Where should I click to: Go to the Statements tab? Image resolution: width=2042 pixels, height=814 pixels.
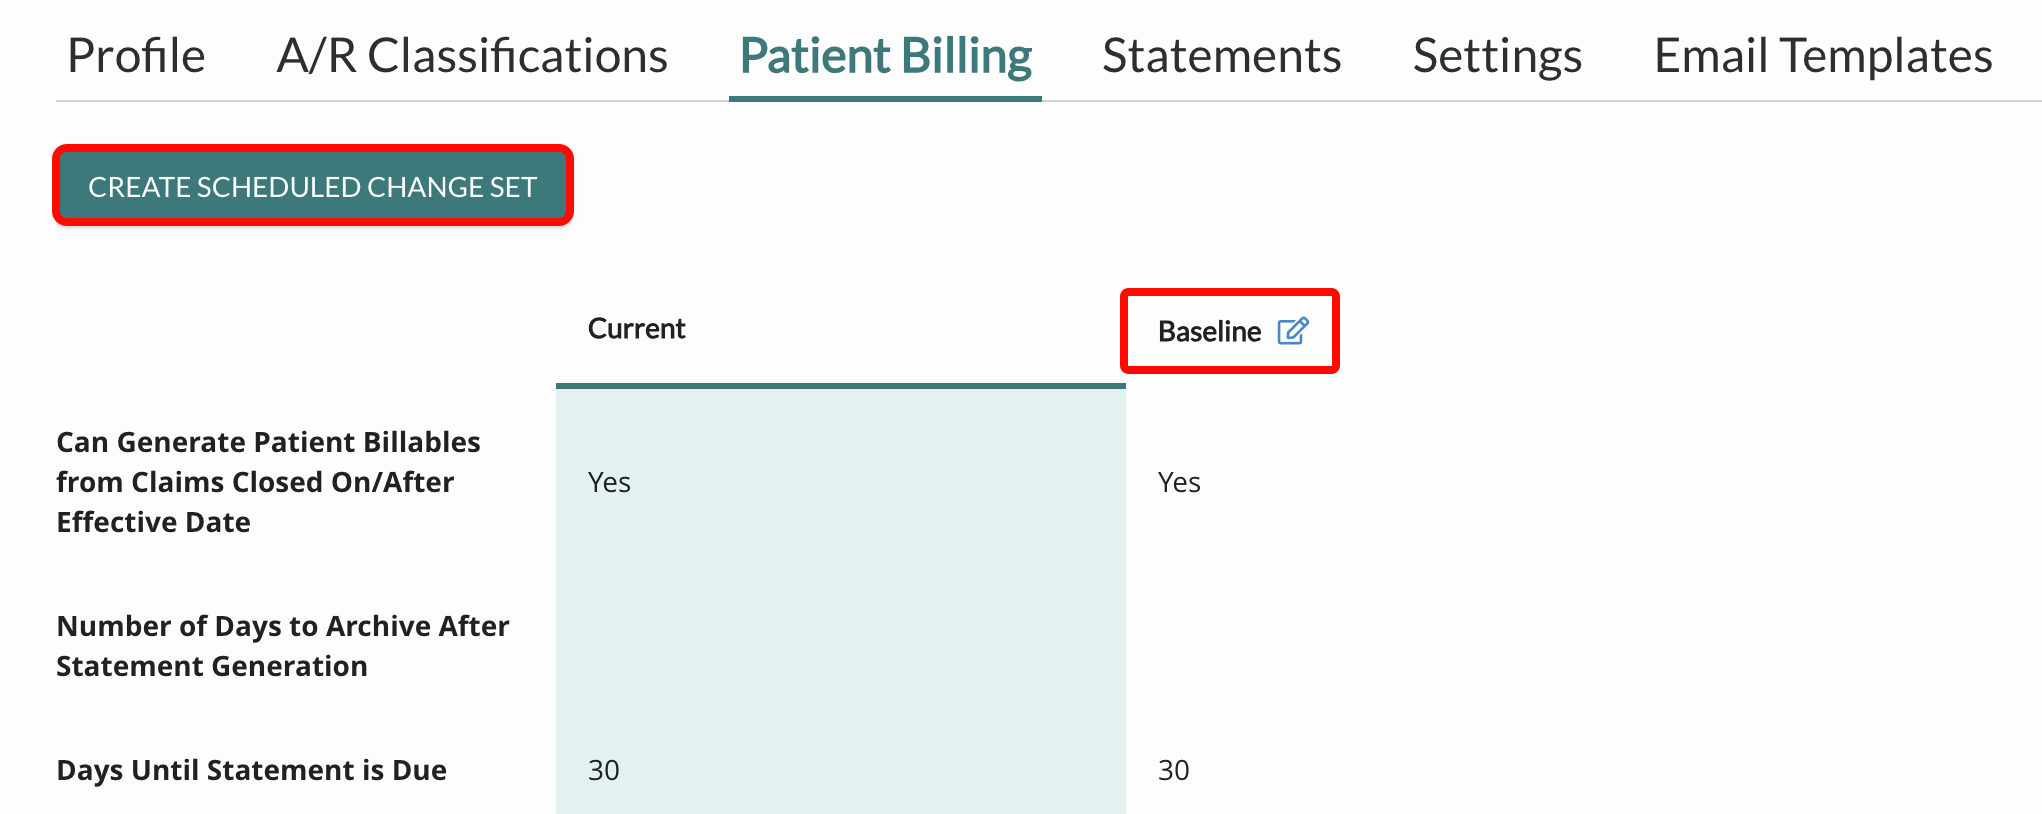pyautogui.click(x=1221, y=56)
